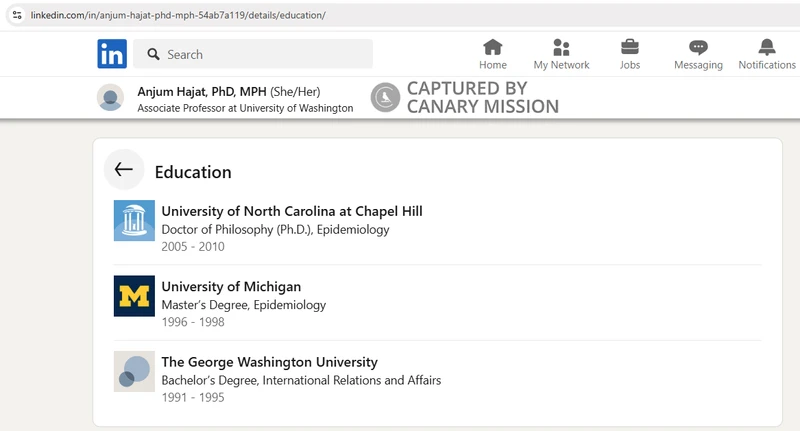The width and height of the screenshot is (800, 431).
Task: Click the University of Michigan M logo
Action: click(134, 296)
